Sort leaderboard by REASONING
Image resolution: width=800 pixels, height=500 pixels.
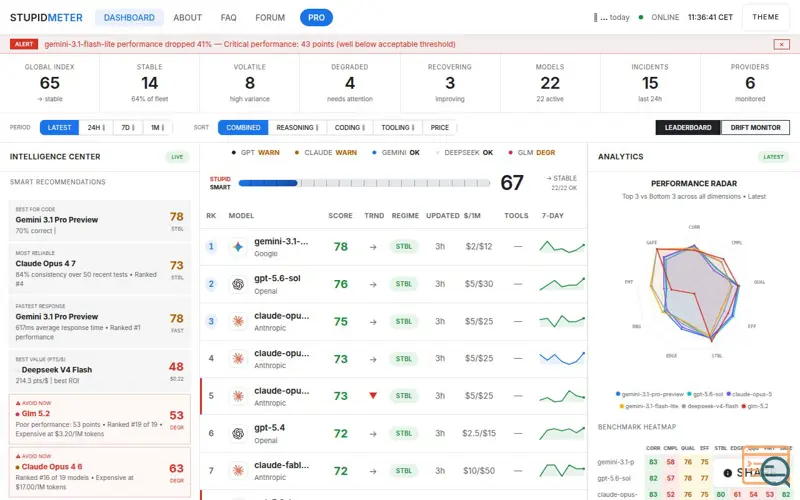pyautogui.click(x=297, y=128)
